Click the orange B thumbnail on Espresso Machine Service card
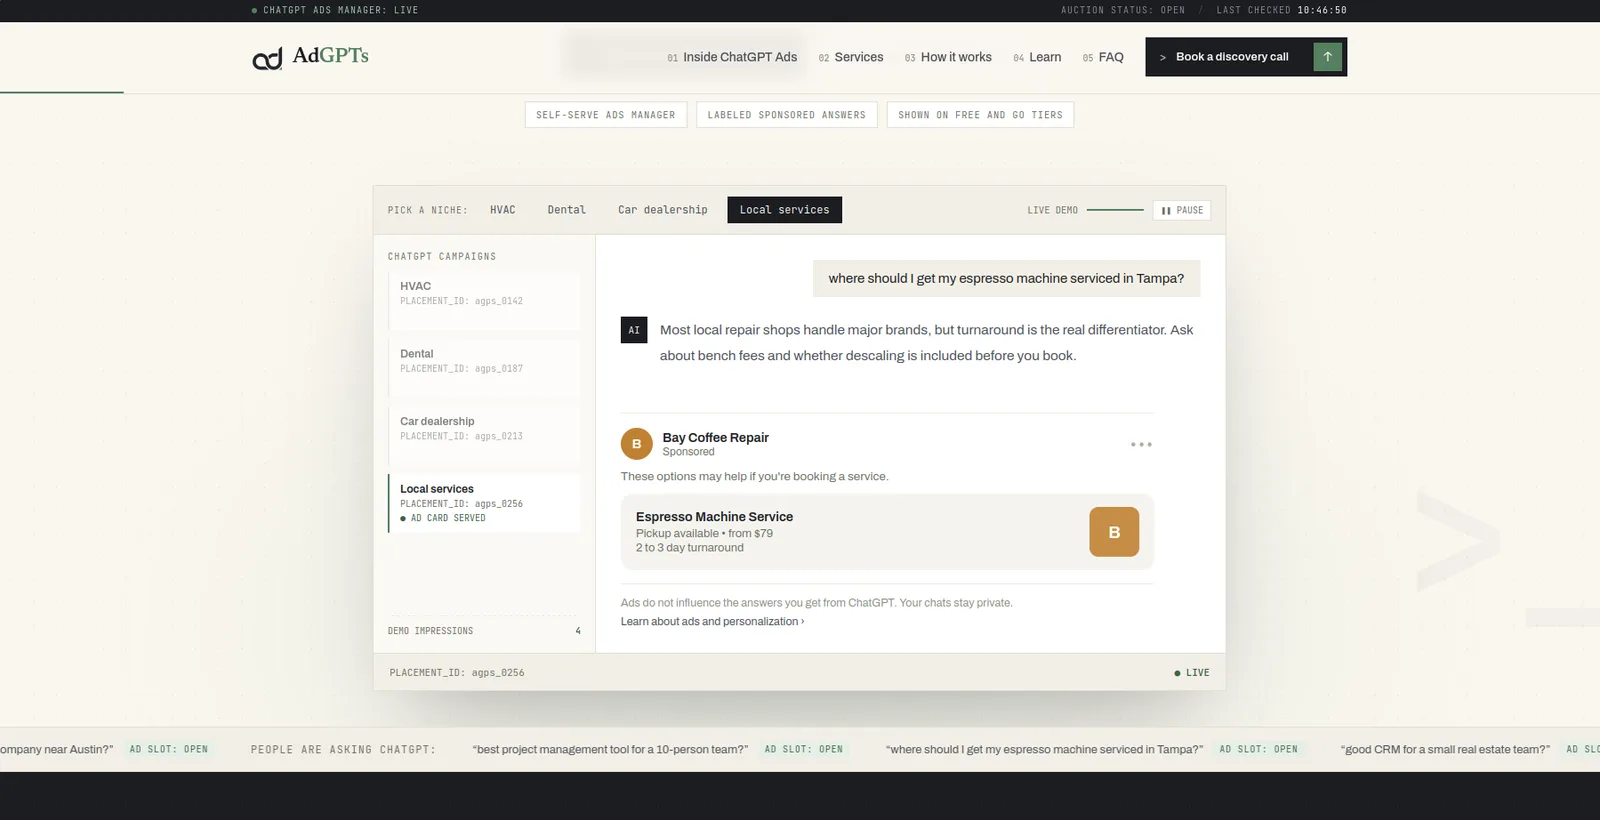The height and width of the screenshot is (820, 1600). 1114,532
